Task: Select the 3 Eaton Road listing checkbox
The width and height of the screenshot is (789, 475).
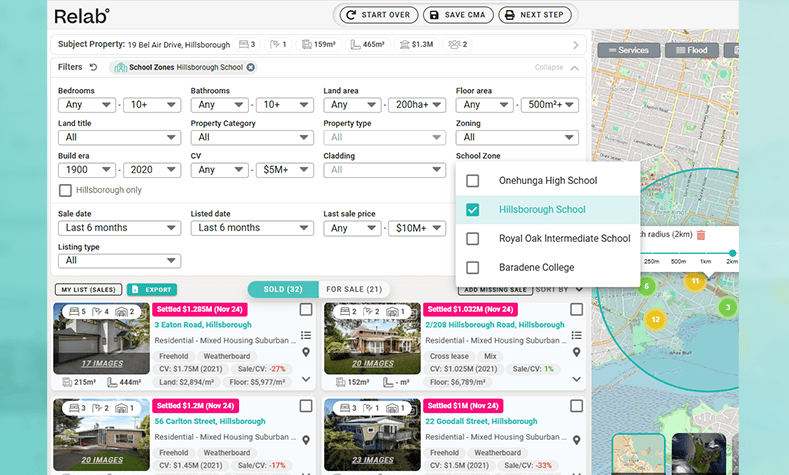Action: tap(306, 310)
